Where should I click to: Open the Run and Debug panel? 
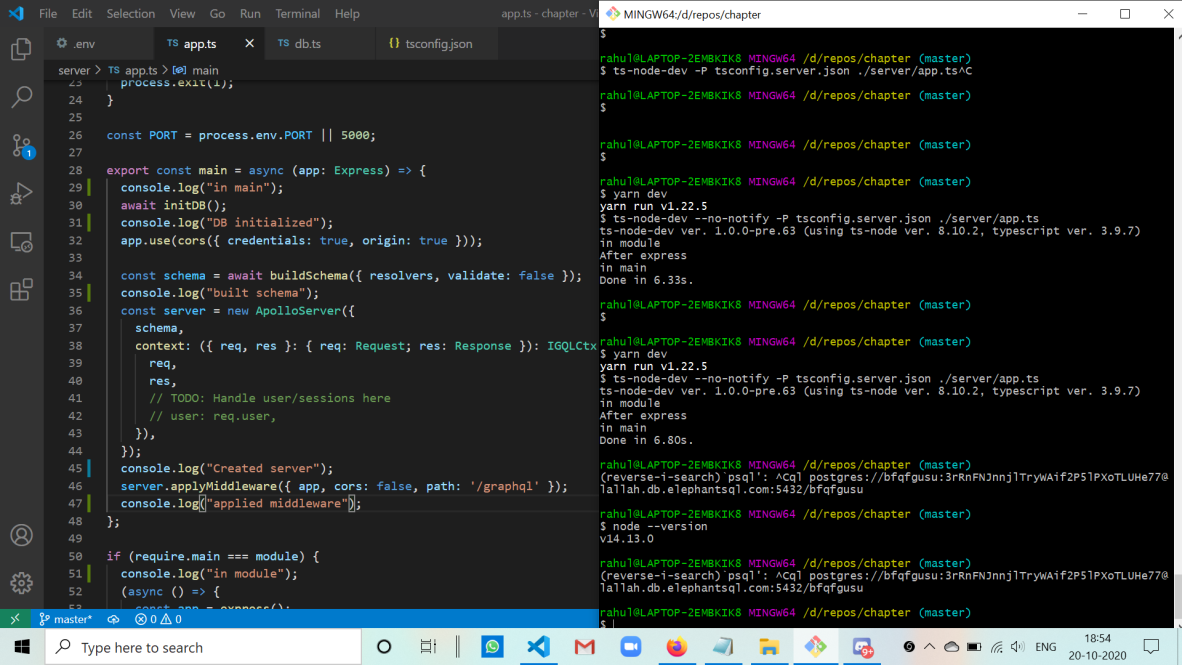(21, 194)
